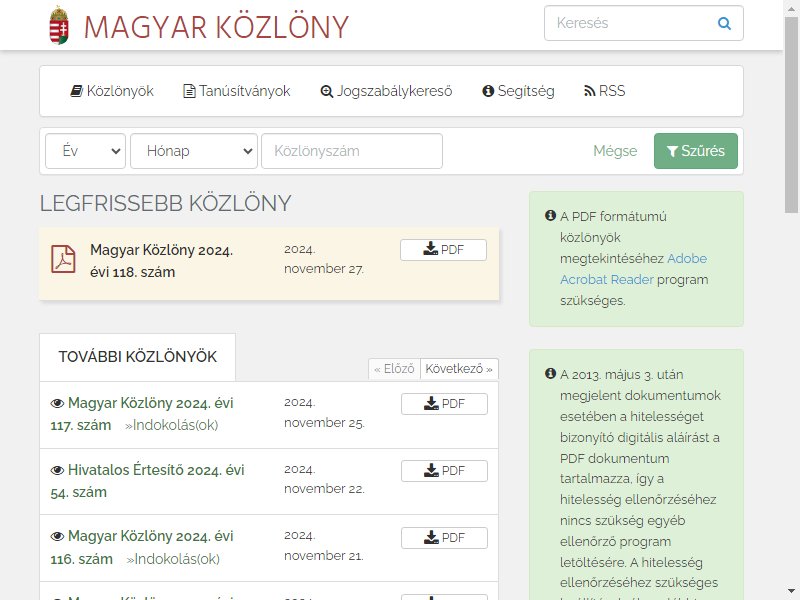Viewport: 800px width, 600px height.
Task: Download PDF of Magyar Közlöny 118. szám
Action: 443,250
